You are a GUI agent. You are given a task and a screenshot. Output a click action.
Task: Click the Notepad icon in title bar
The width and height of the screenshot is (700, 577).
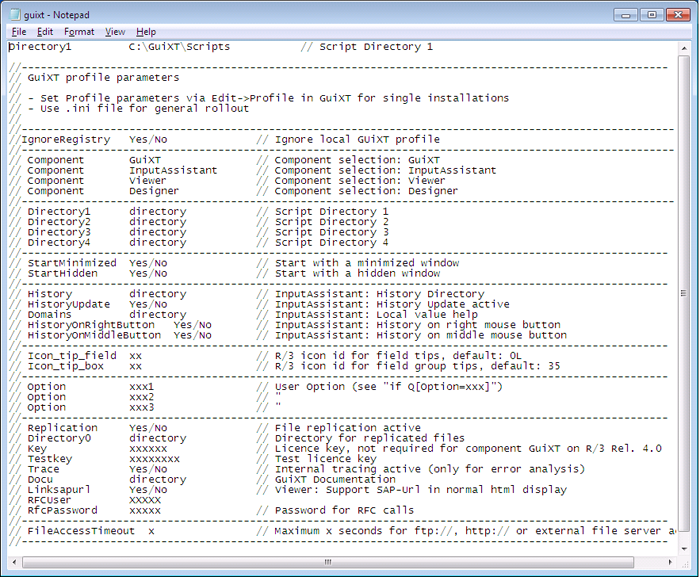click(x=16, y=14)
